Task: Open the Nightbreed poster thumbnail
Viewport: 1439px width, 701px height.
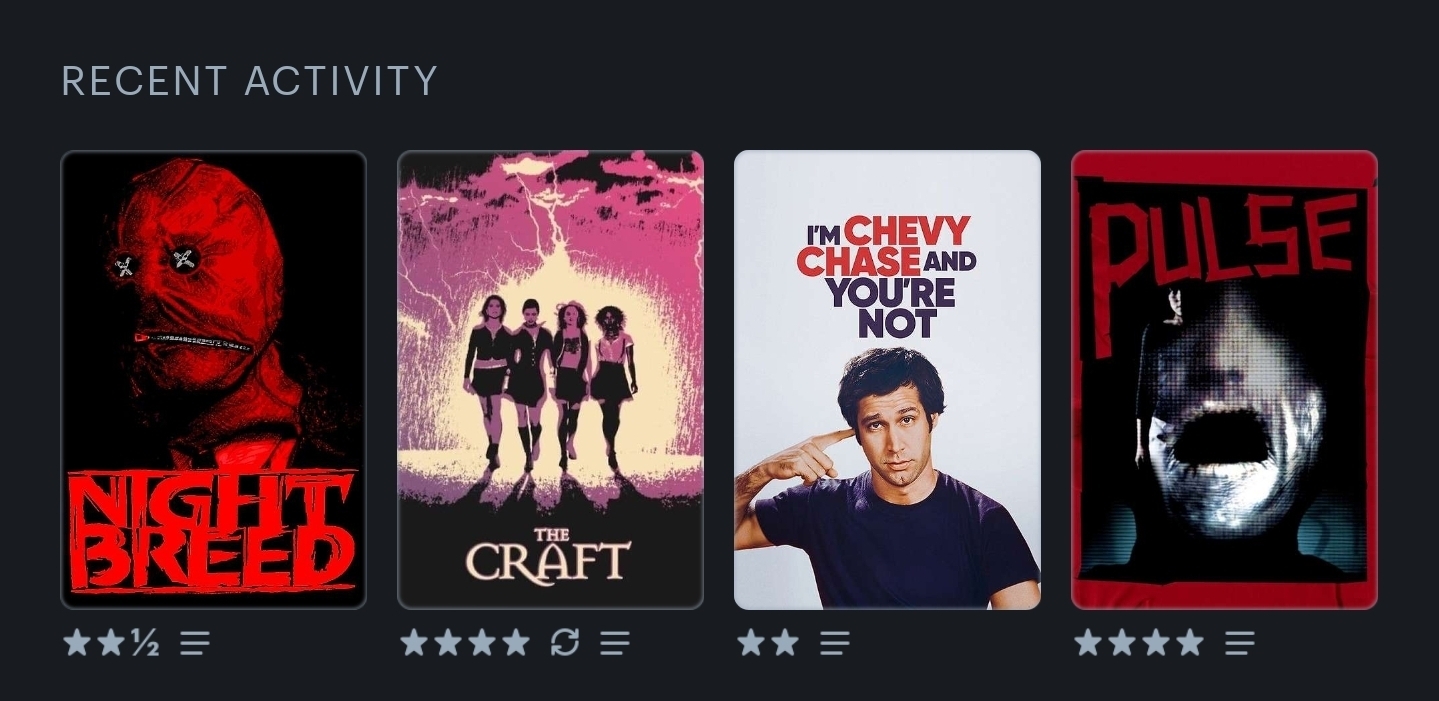Action: [214, 380]
